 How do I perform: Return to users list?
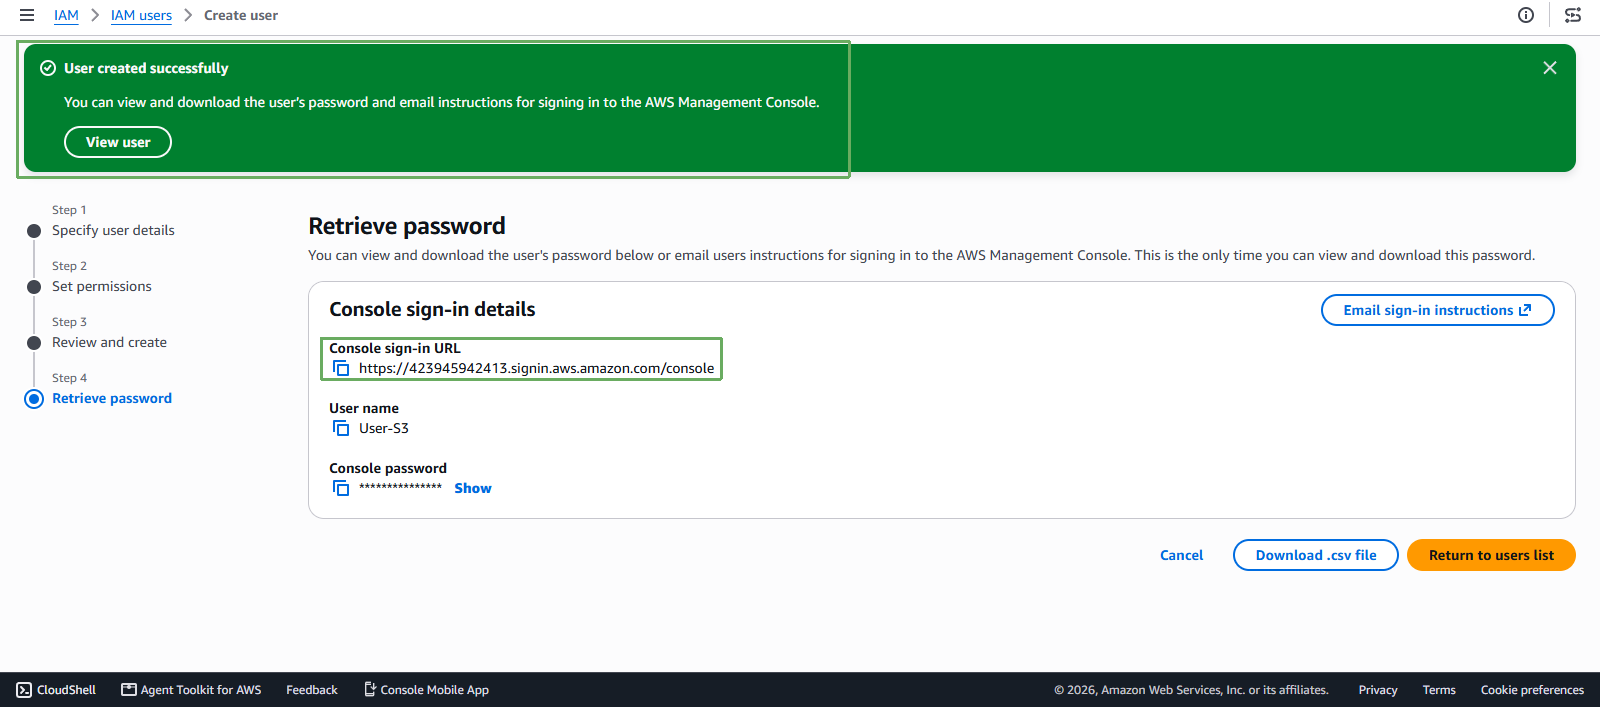(1491, 555)
